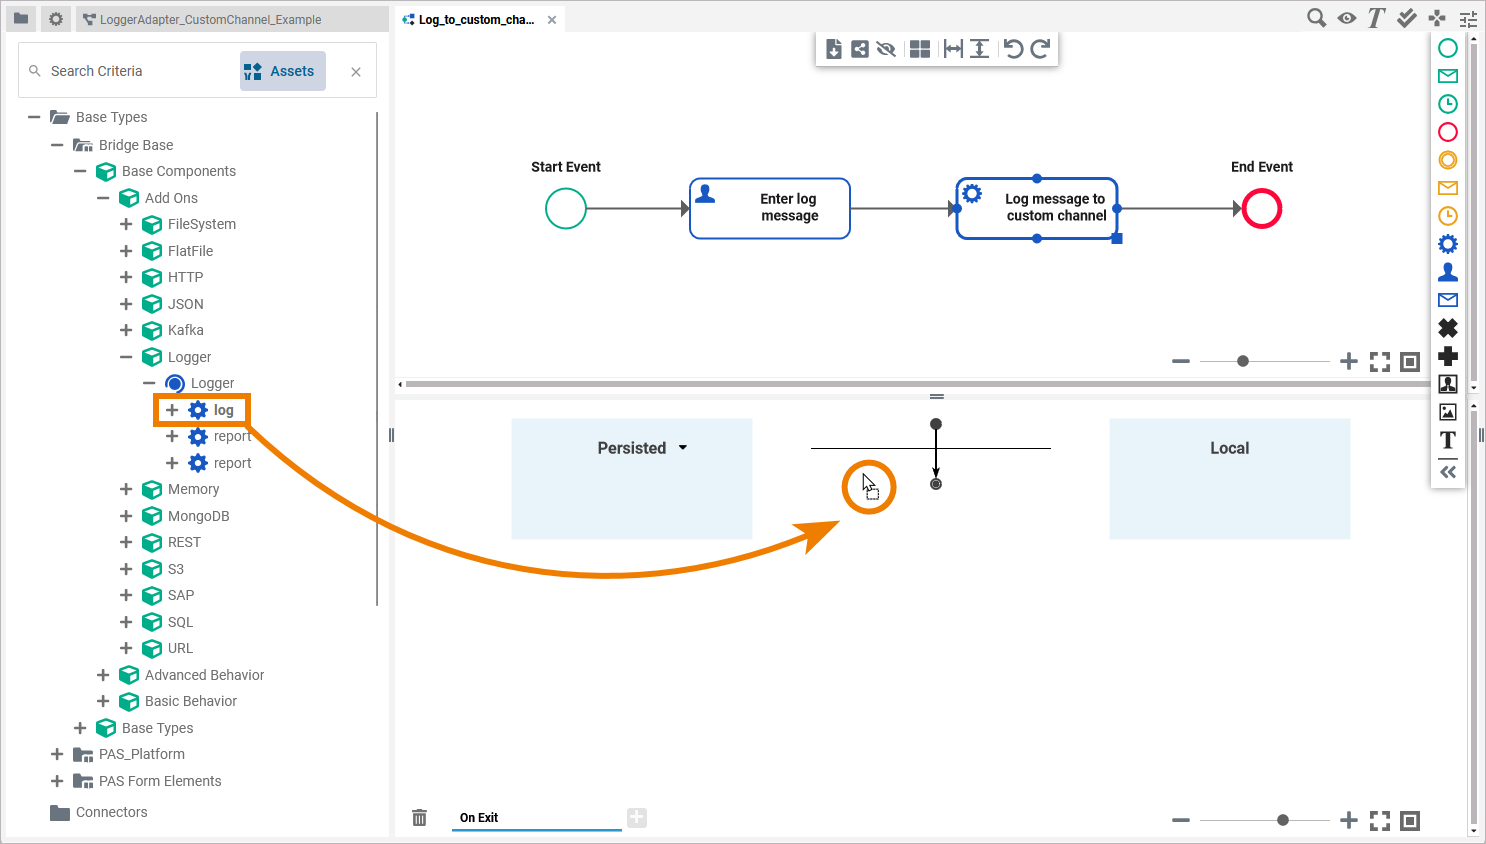Click the grid layout icon in toolbar
Image resolution: width=1486 pixels, height=844 pixels.
(x=920, y=49)
